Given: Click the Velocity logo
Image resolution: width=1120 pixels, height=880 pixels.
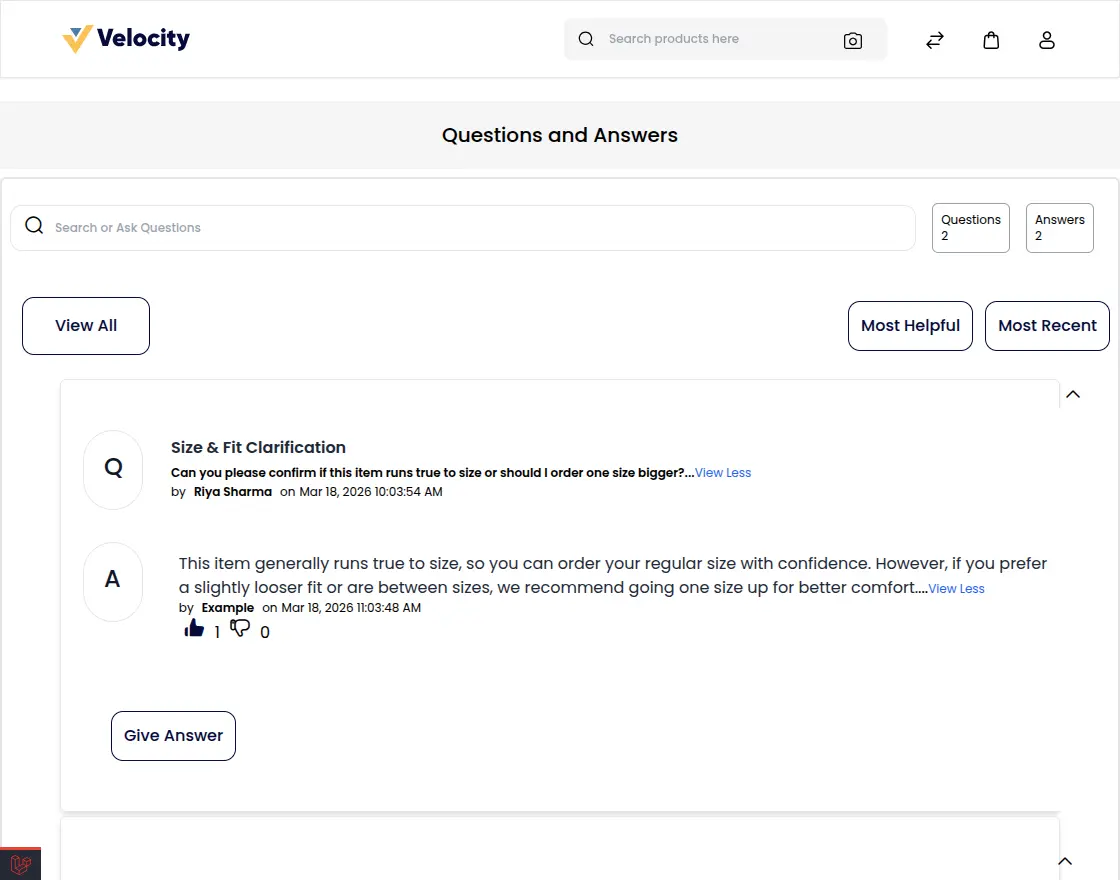Looking at the screenshot, I should [127, 39].
